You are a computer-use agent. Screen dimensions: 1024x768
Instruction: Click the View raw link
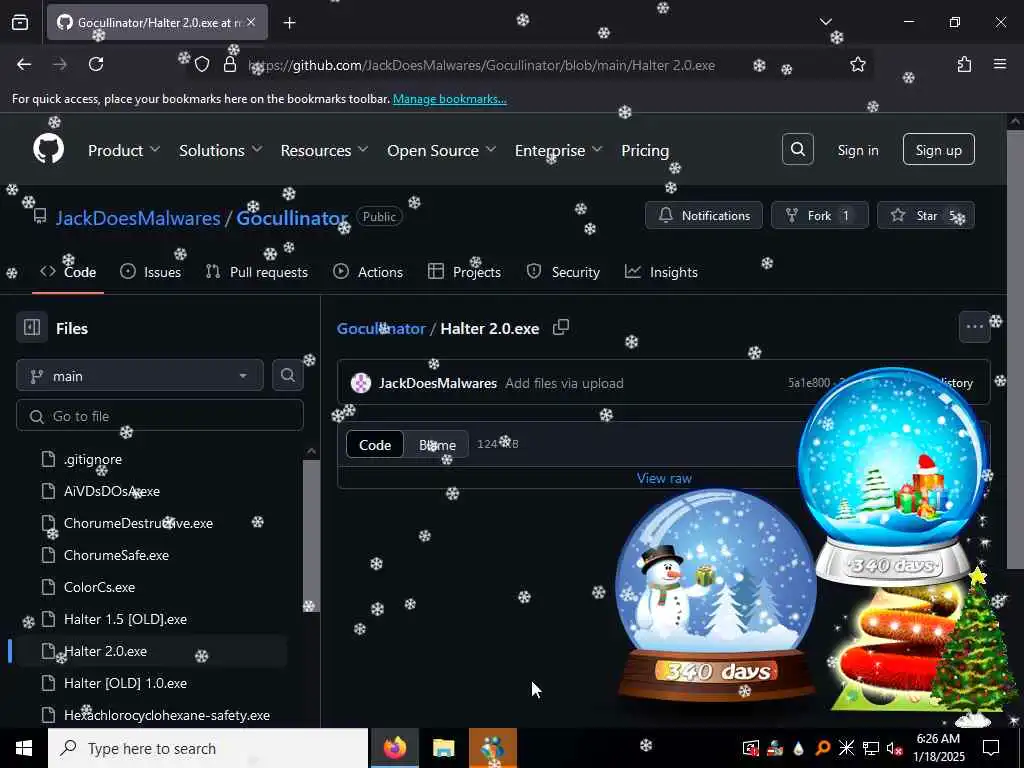664,478
